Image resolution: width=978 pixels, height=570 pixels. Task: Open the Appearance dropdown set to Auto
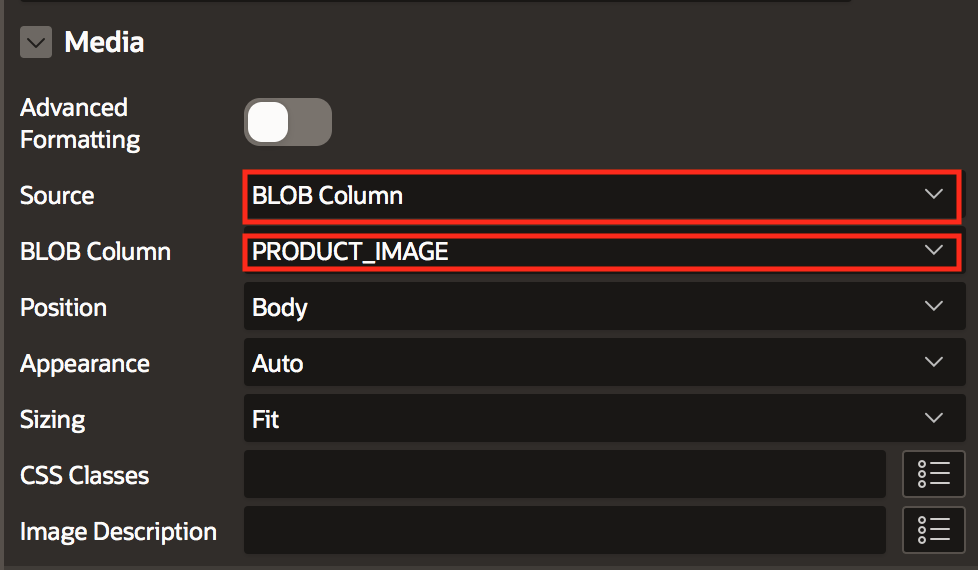tap(600, 363)
